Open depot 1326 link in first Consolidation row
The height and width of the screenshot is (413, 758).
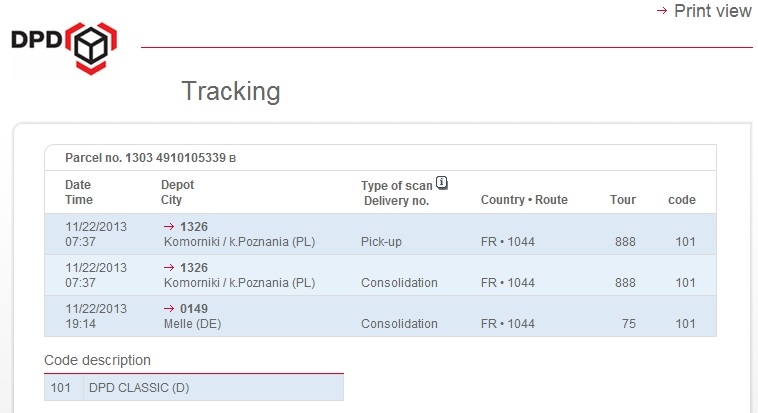pyautogui.click(x=194, y=267)
